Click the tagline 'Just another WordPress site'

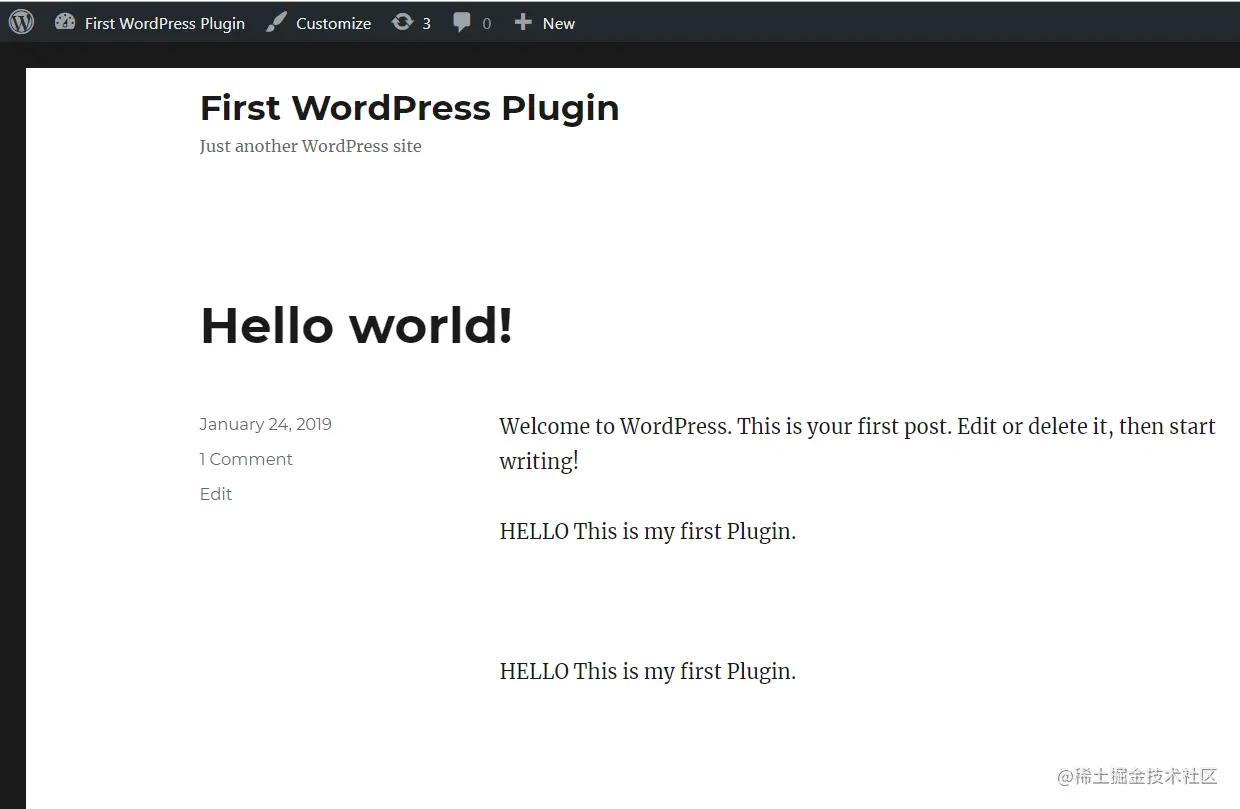(x=310, y=146)
